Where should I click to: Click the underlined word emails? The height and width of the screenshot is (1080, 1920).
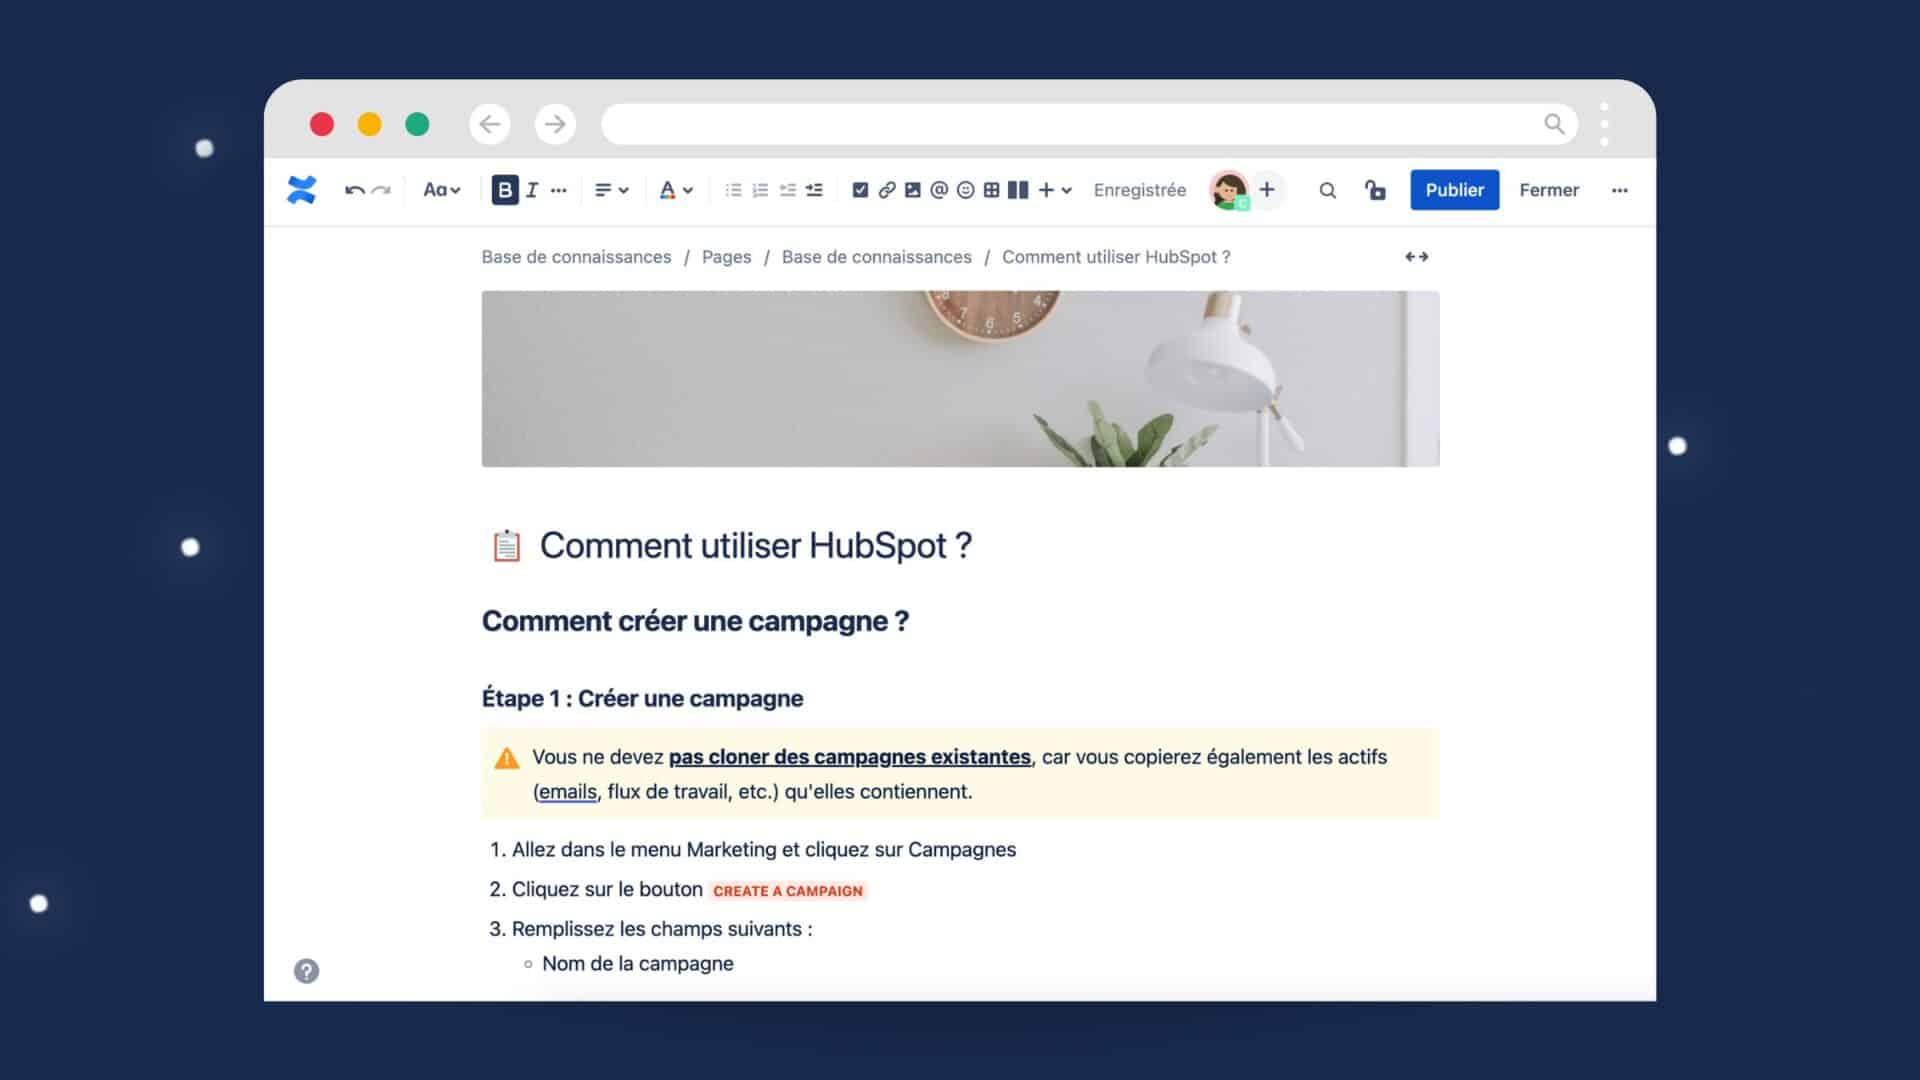(x=567, y=792)
